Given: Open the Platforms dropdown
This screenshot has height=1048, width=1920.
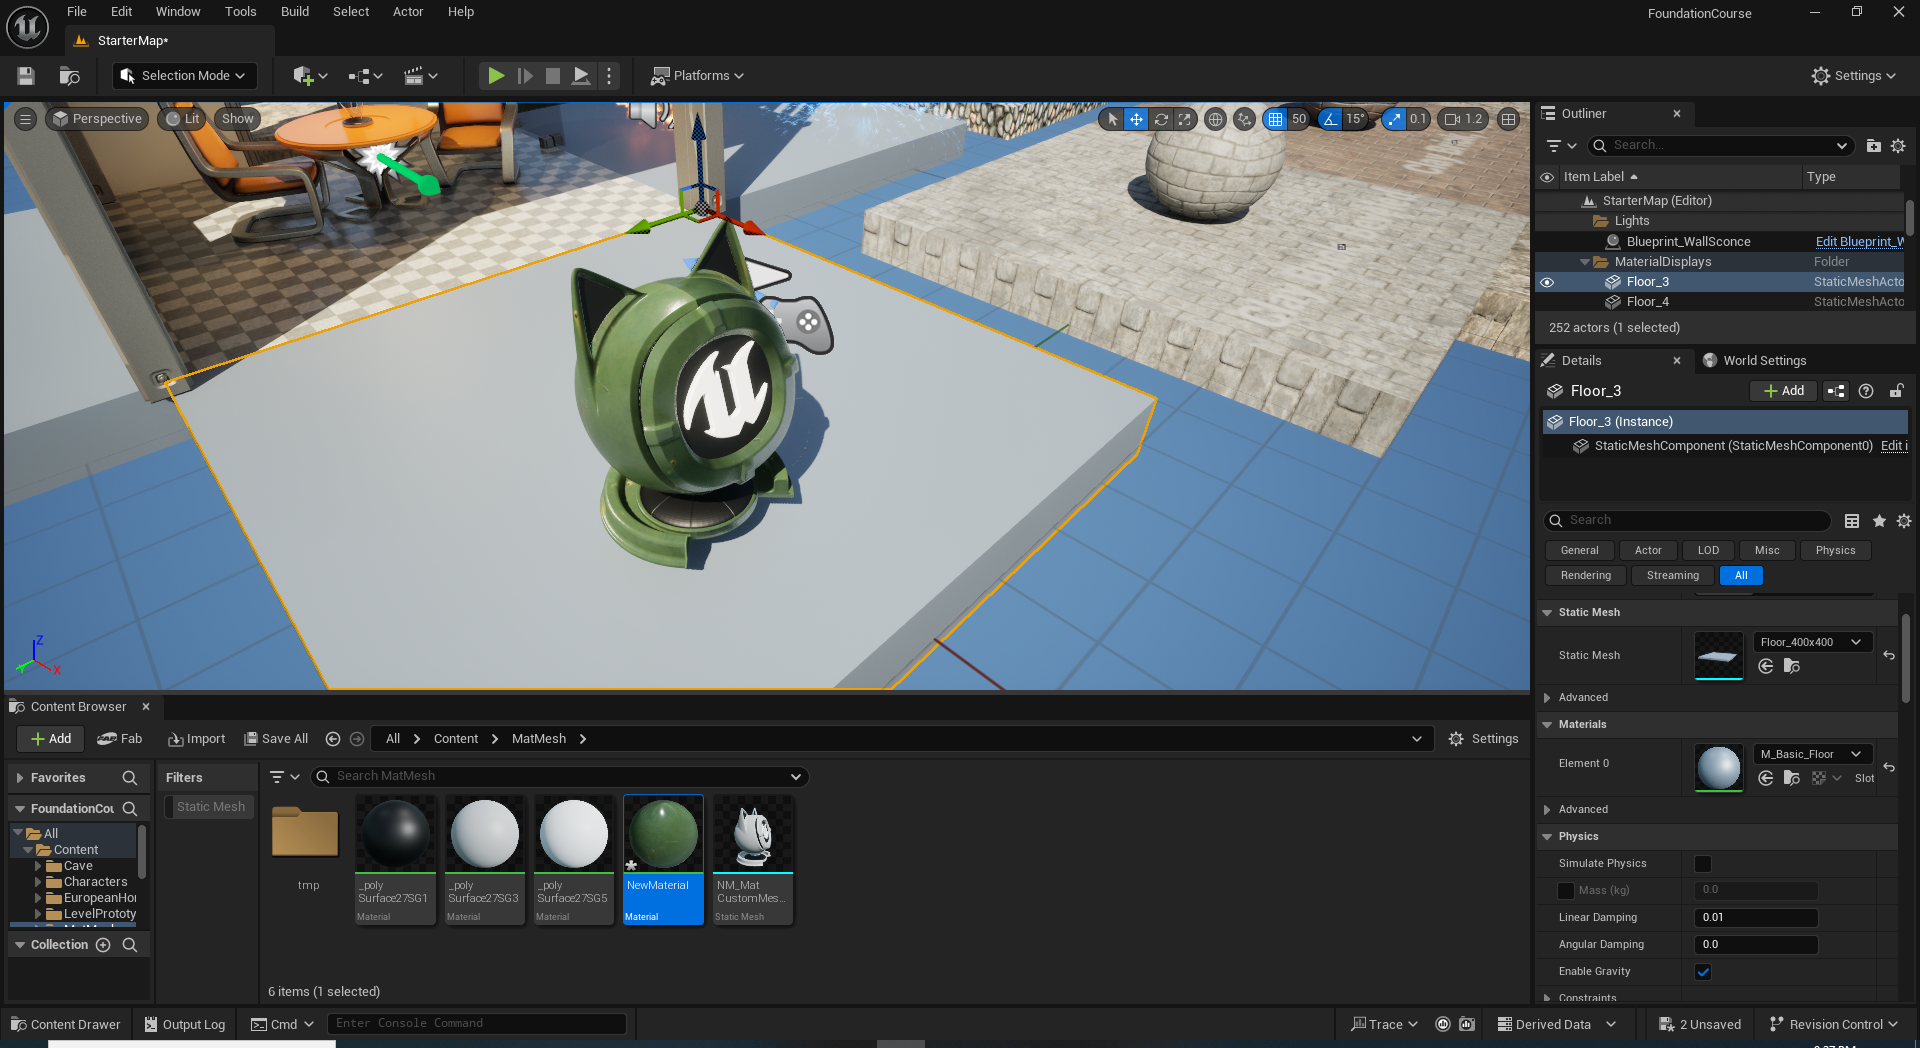Looking at the screenshot, I should coord(697,76).
